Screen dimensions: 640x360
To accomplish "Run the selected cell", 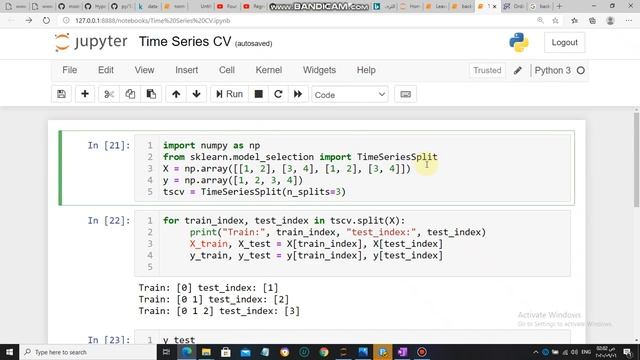I will [x=229, y=94].
